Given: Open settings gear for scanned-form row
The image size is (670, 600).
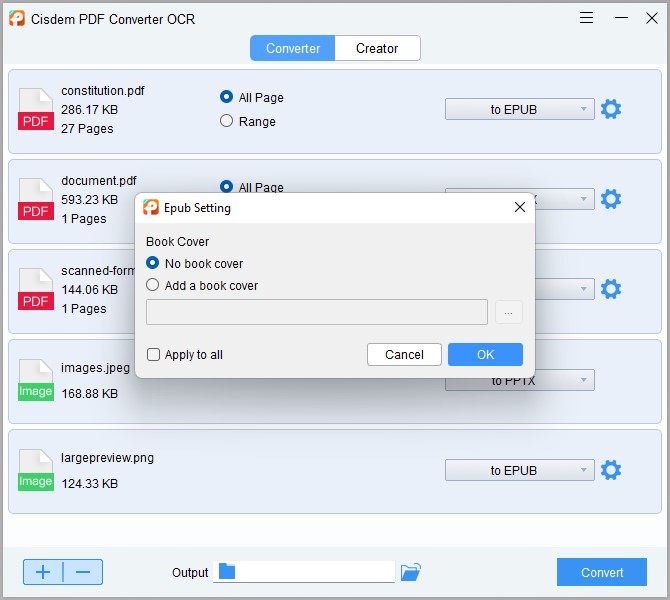Looking at the screenshot, I should coord(611,289).
